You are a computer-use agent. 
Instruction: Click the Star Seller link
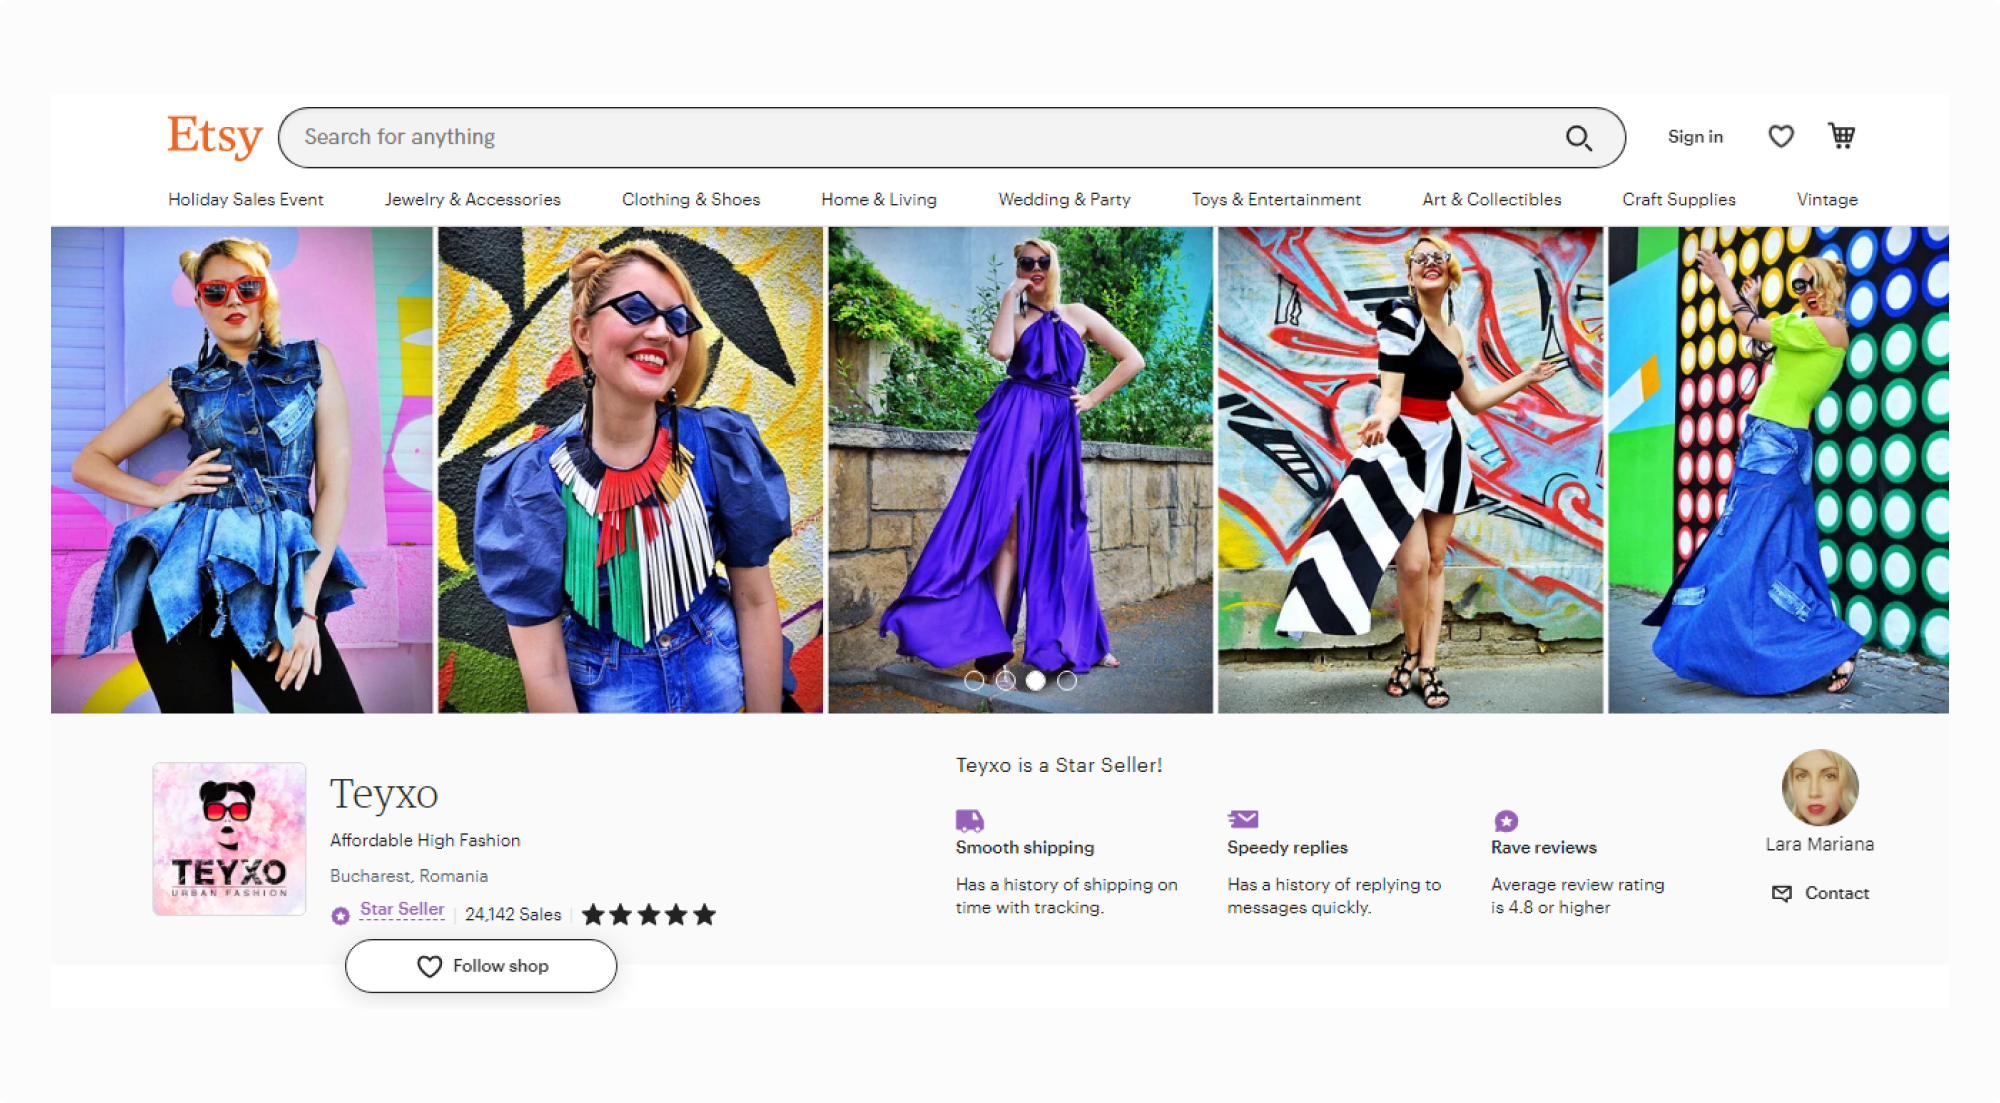click(402, 909)
